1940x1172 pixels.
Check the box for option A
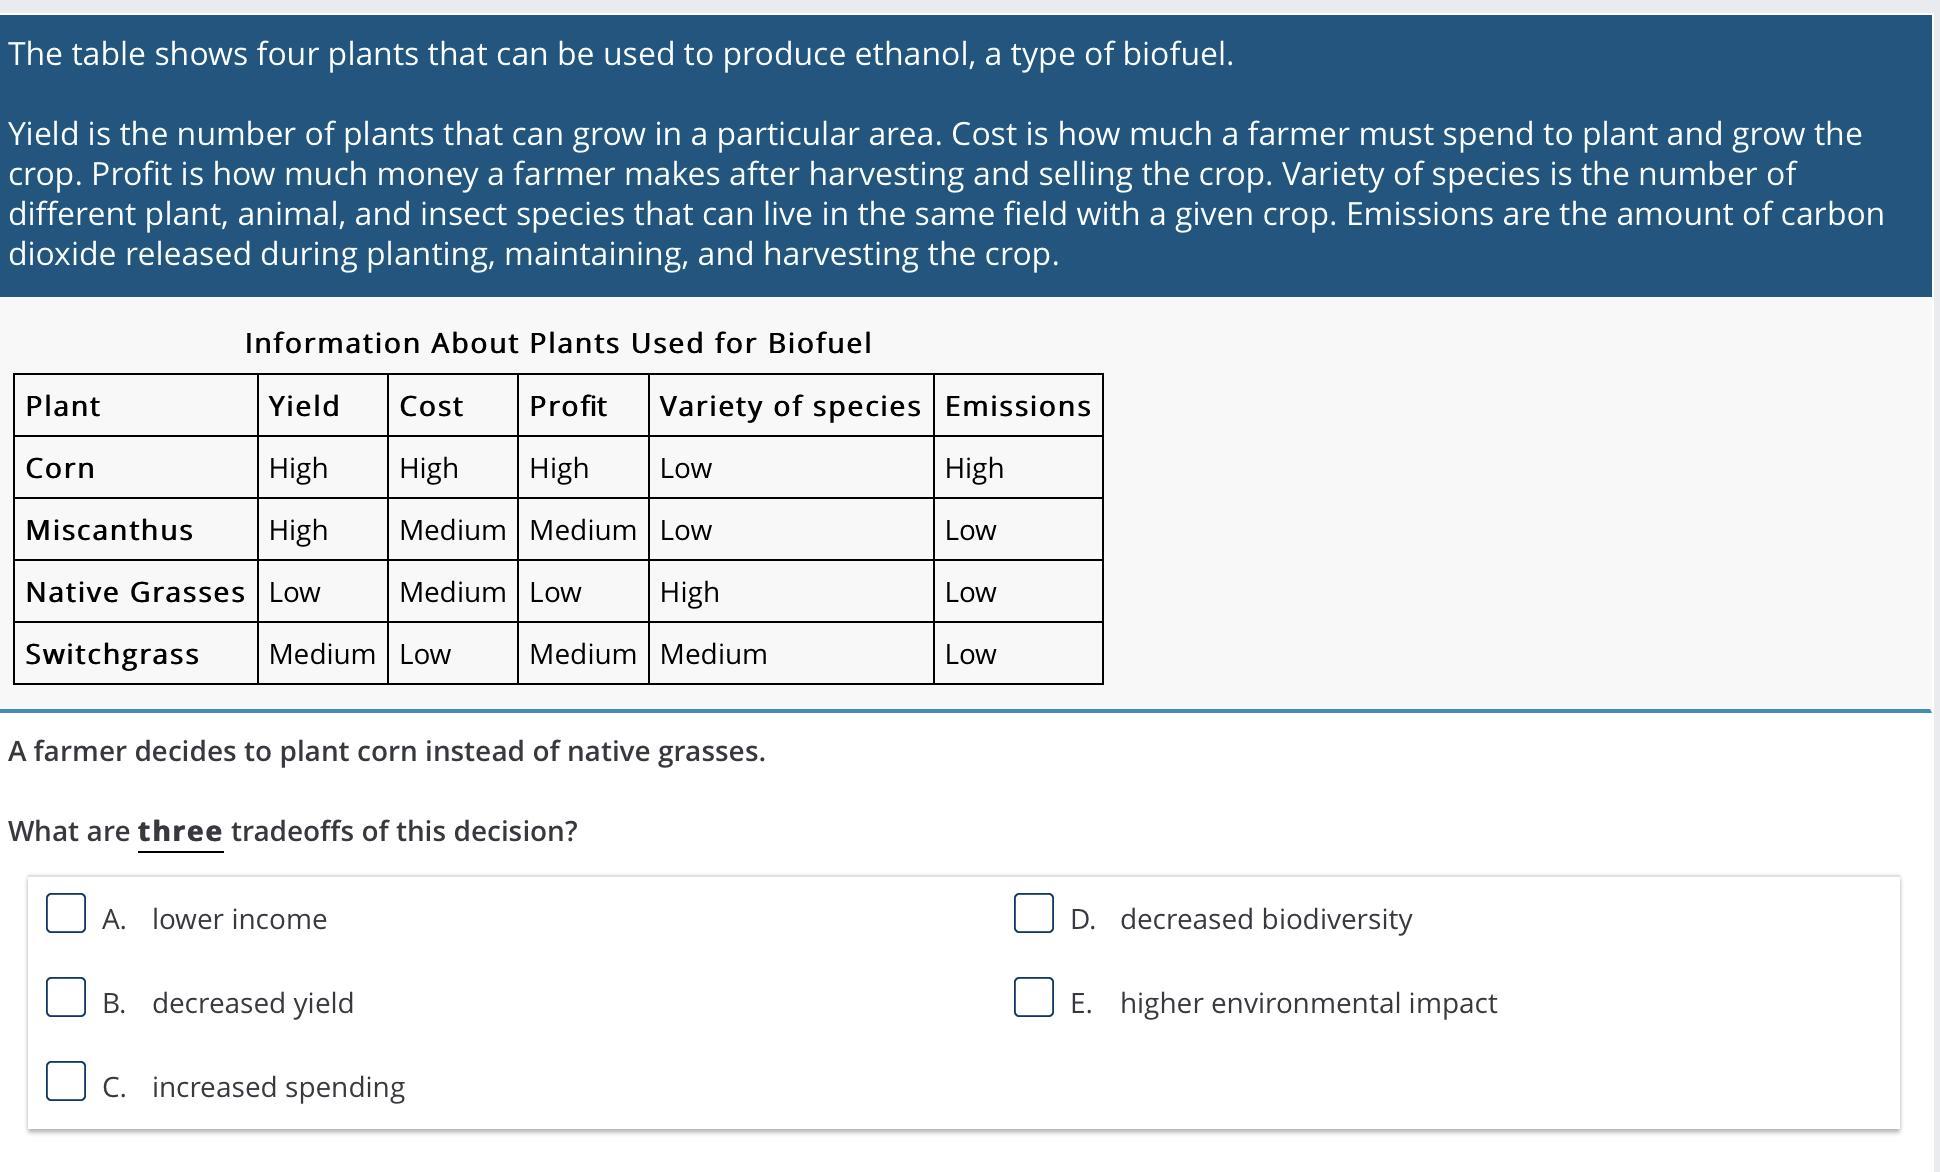(66, 913)
